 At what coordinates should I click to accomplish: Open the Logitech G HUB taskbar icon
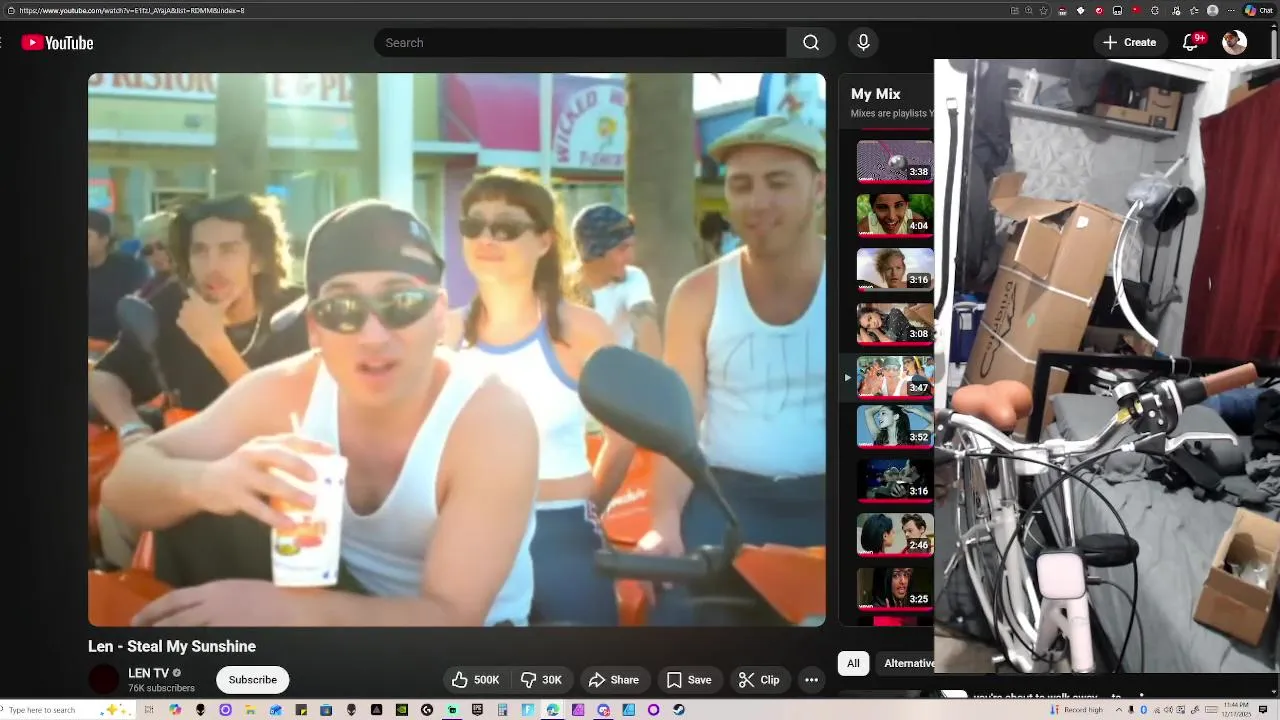tap(427, 710)
